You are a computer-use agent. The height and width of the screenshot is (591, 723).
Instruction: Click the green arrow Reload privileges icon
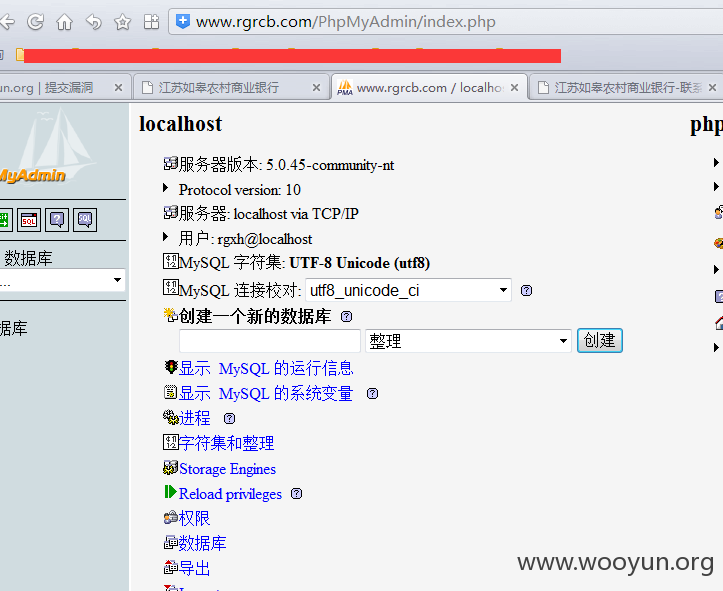click(x=170, y=492)
